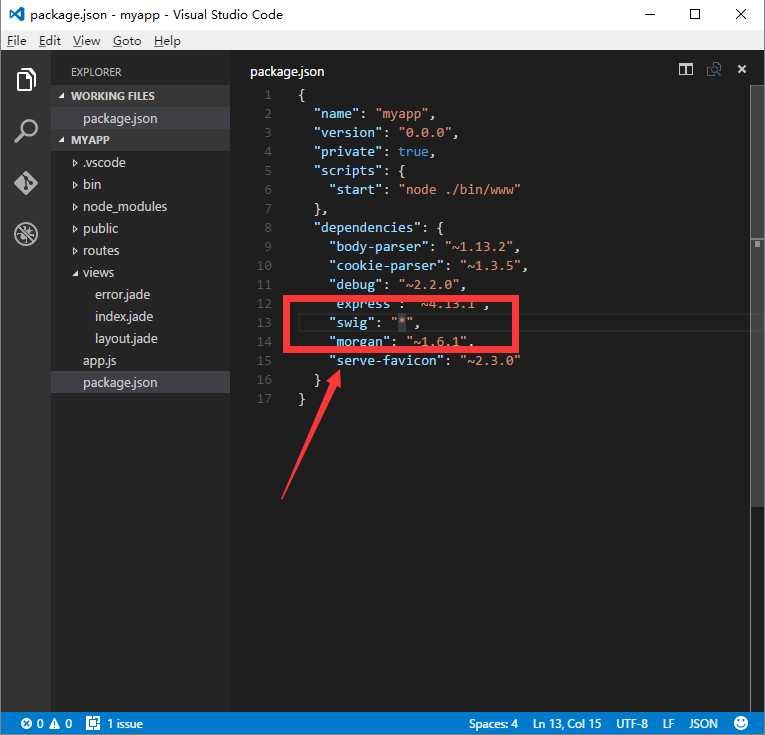Place cursor on the "version" line
The width and height of the screenshot is (765, 735).
click(x=386, y=133)
